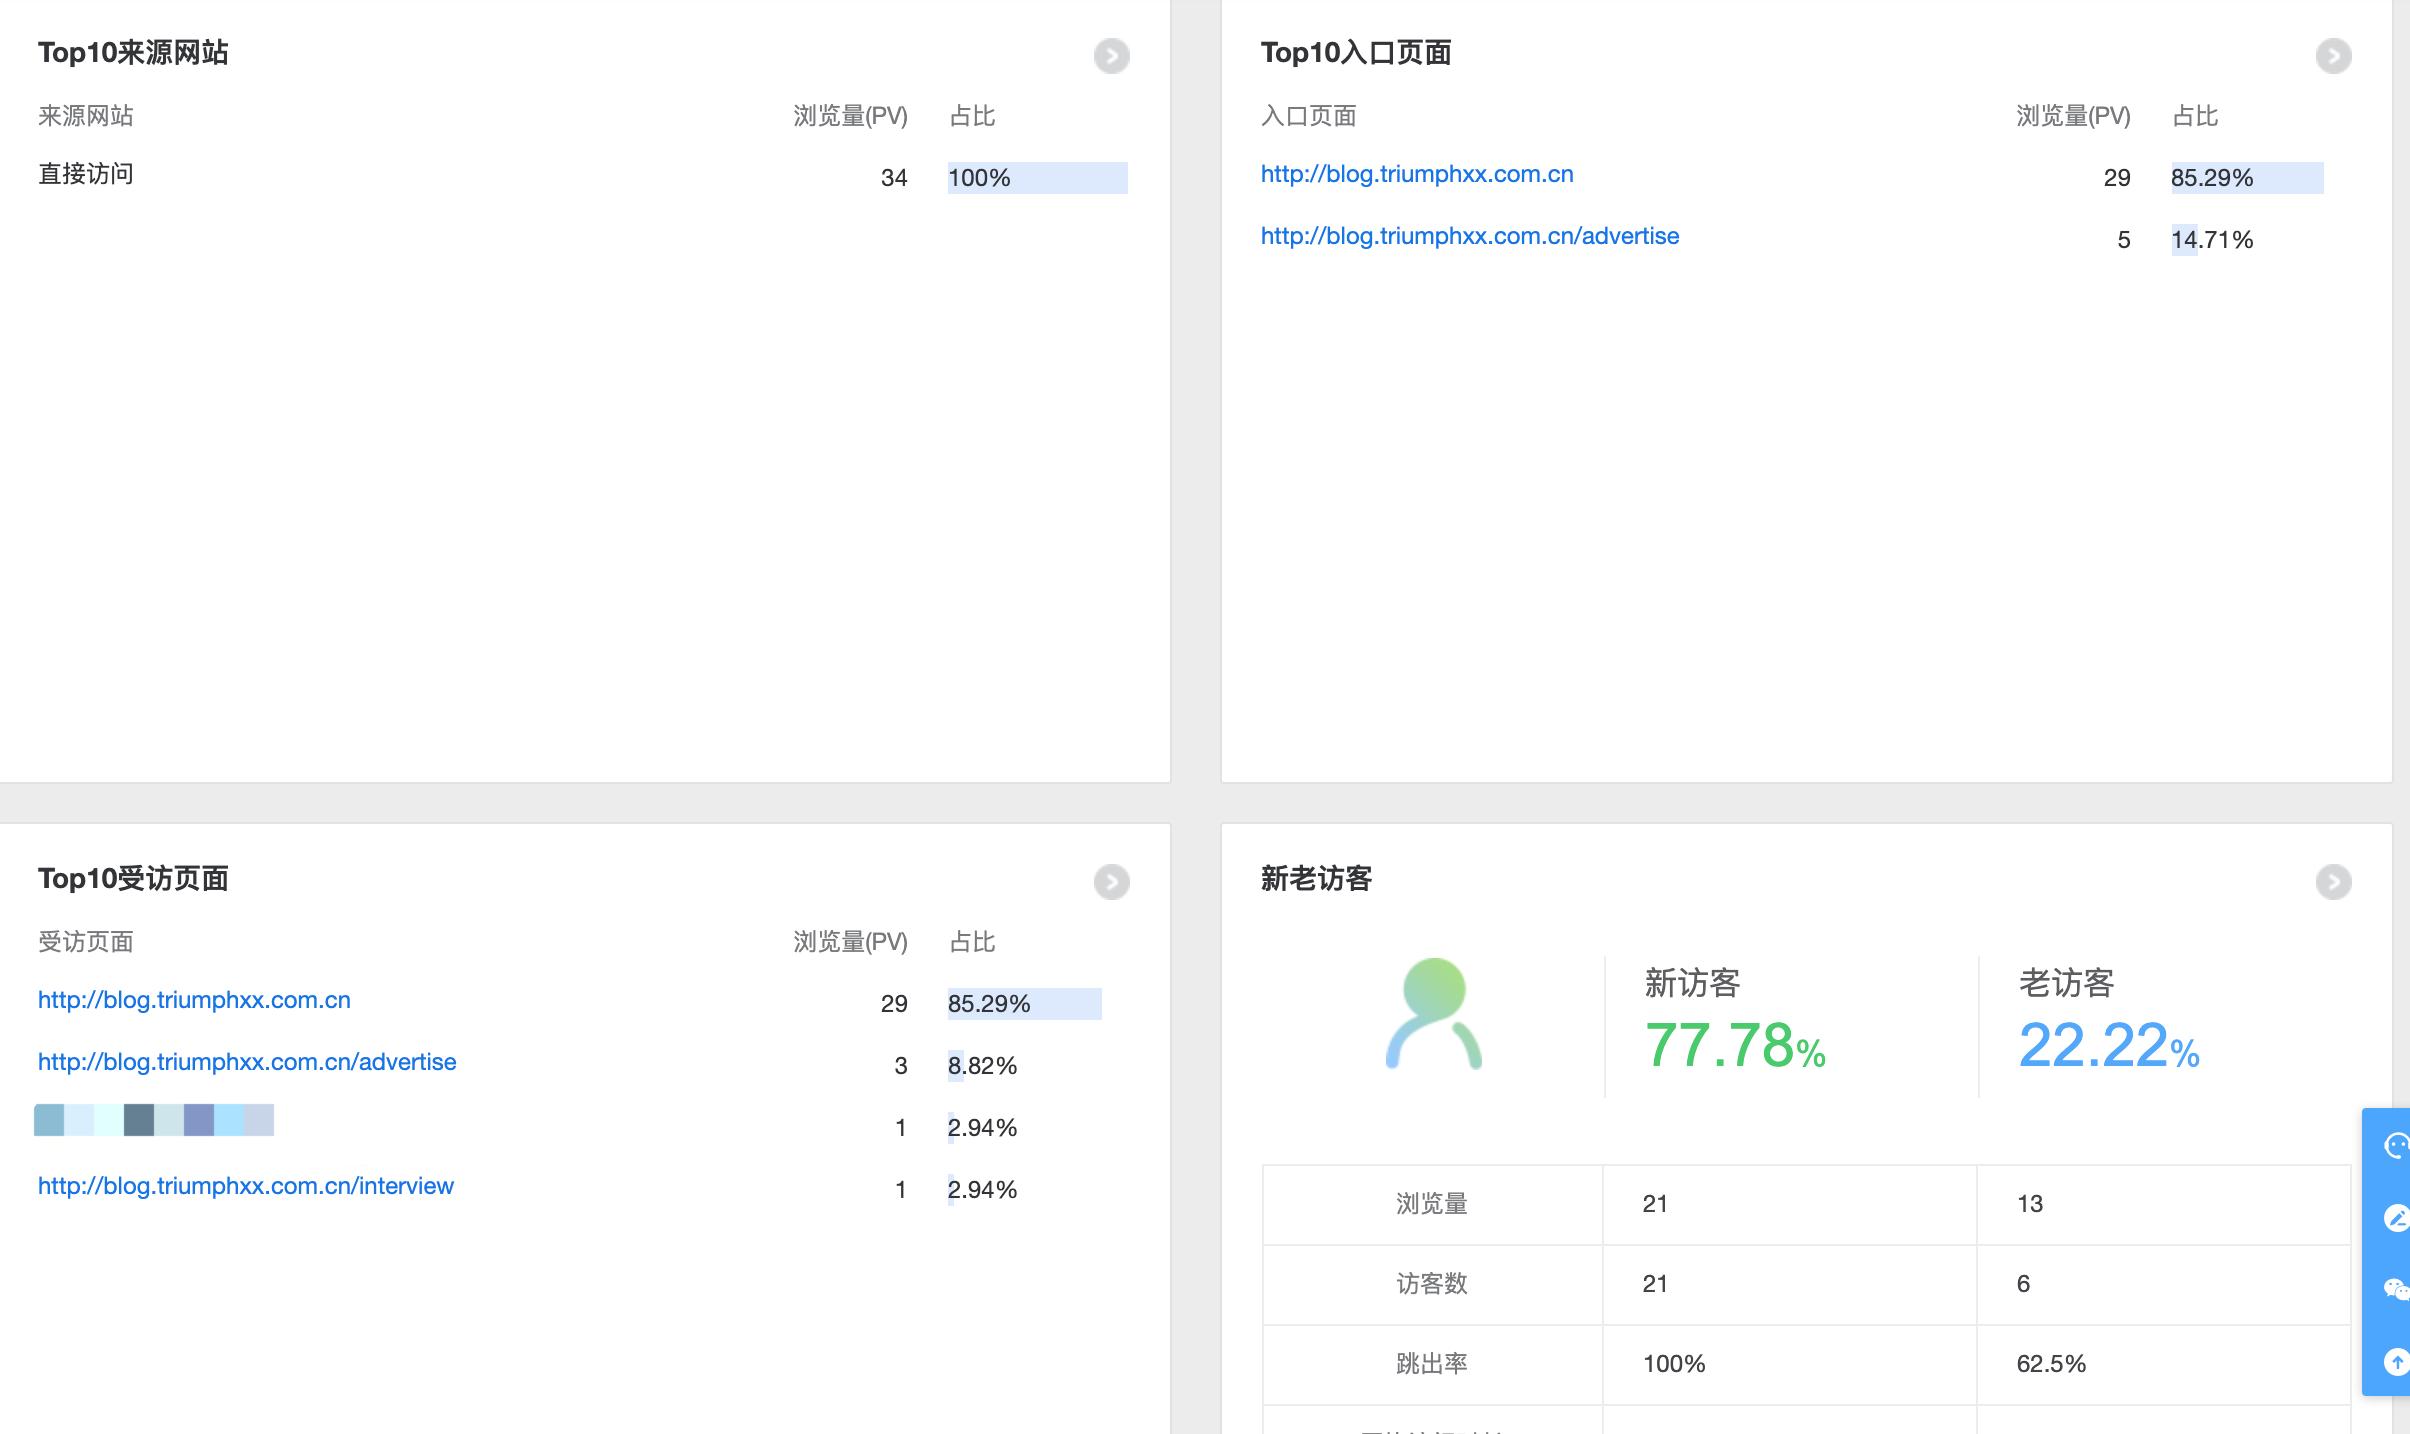The height and width of the screenshot is (1434, 2410).
Task: Open the /advertise entry page link
Action: tap(1468, 235)
